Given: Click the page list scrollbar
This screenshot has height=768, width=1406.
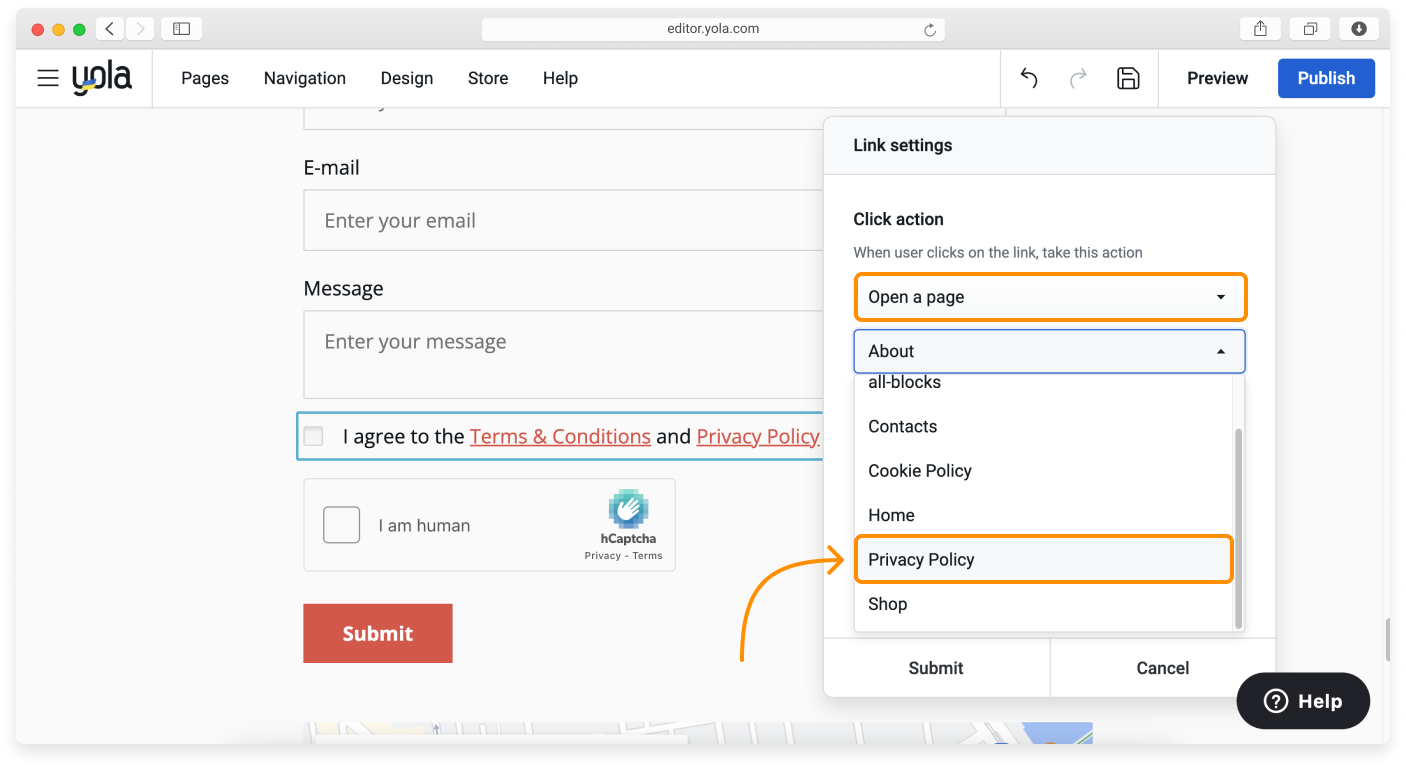Looking at the screenshot, I should coord(1239,520).
